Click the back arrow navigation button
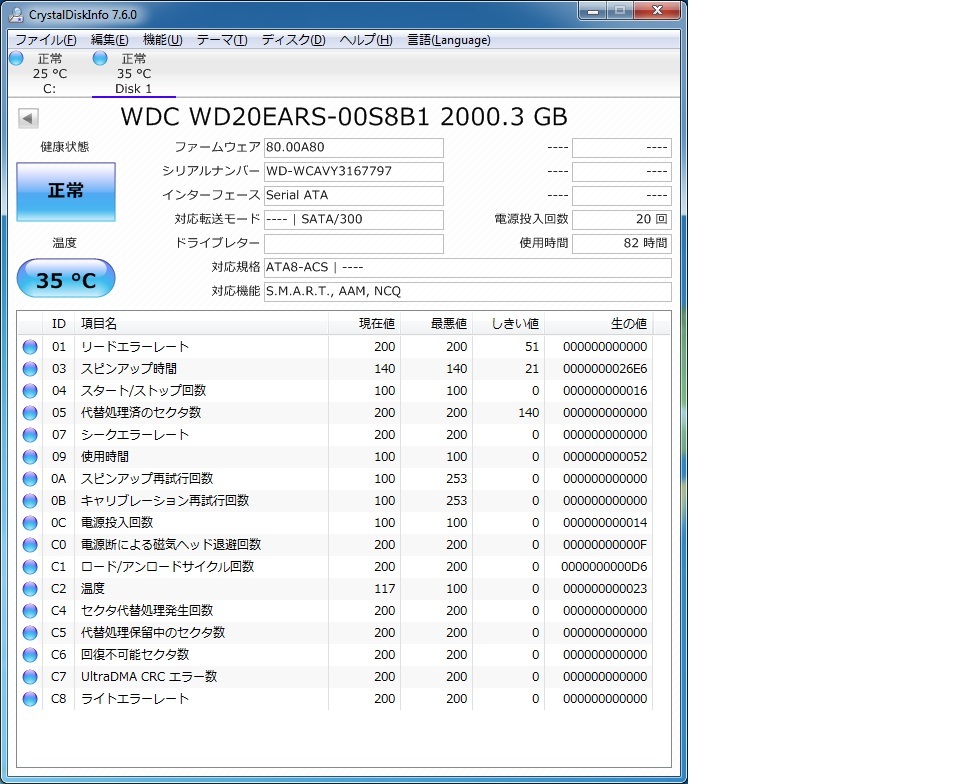This screenshot has height=784, width=960. [28, 118]
